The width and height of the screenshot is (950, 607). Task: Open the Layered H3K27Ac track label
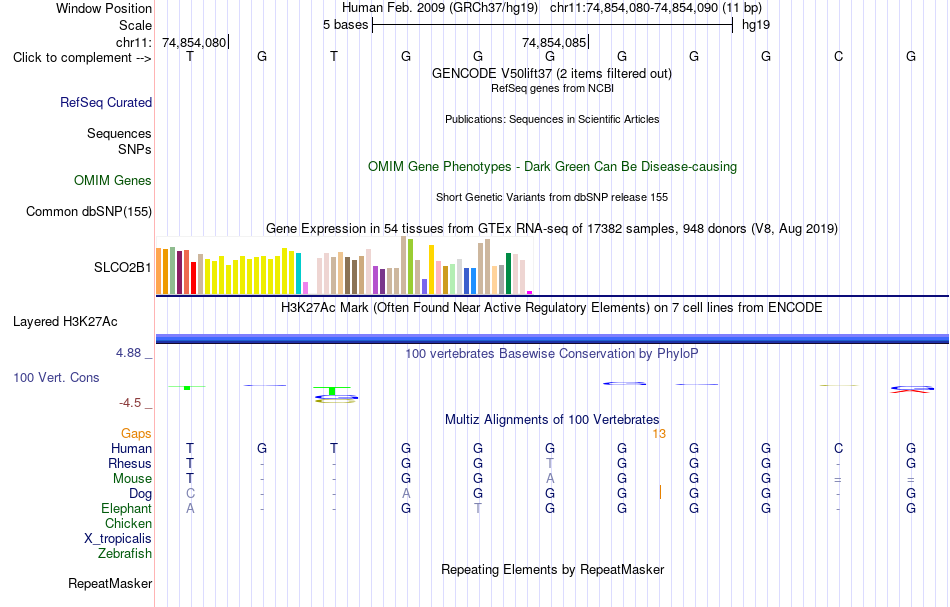click(65, 322)
